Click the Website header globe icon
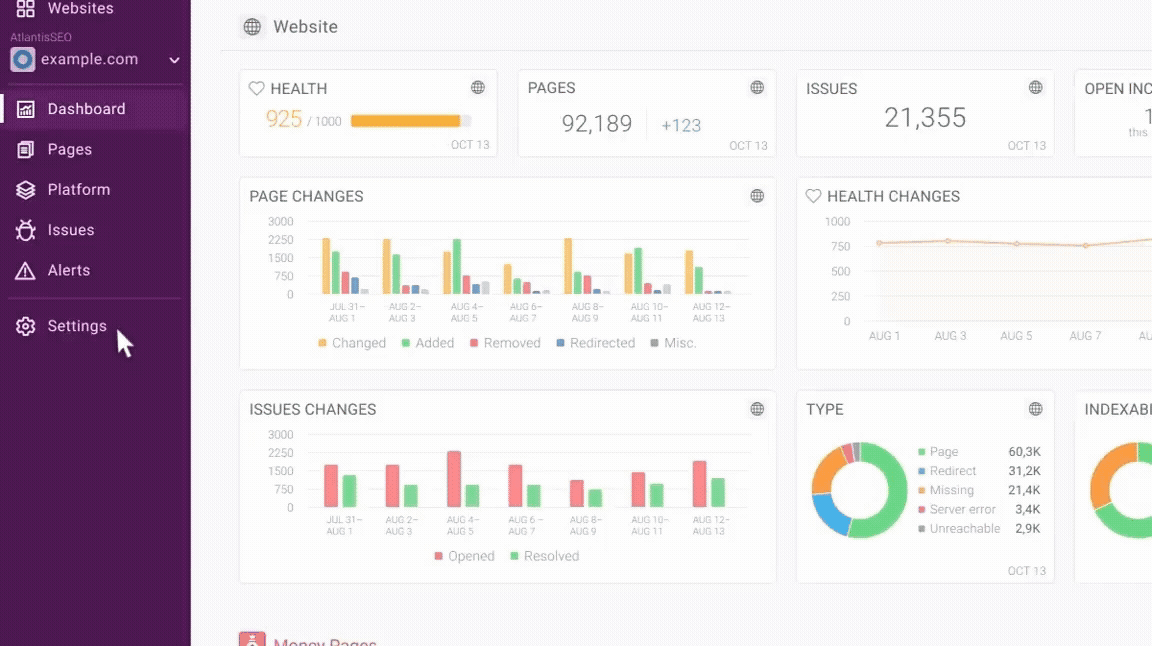 (x=252, y=26)
